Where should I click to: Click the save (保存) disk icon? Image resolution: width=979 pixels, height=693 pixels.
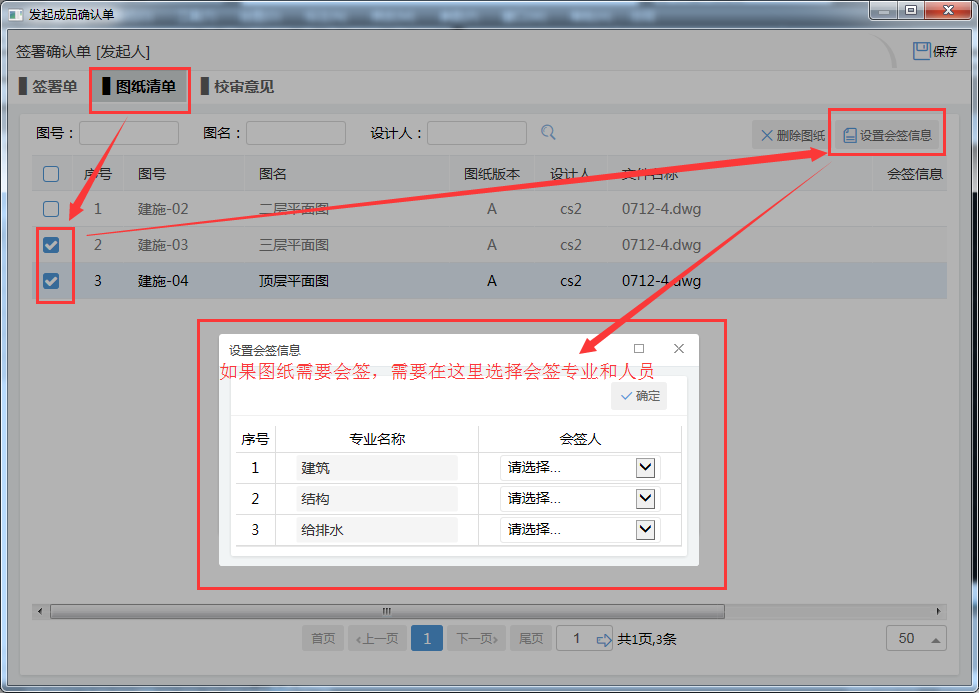(921, 51)
